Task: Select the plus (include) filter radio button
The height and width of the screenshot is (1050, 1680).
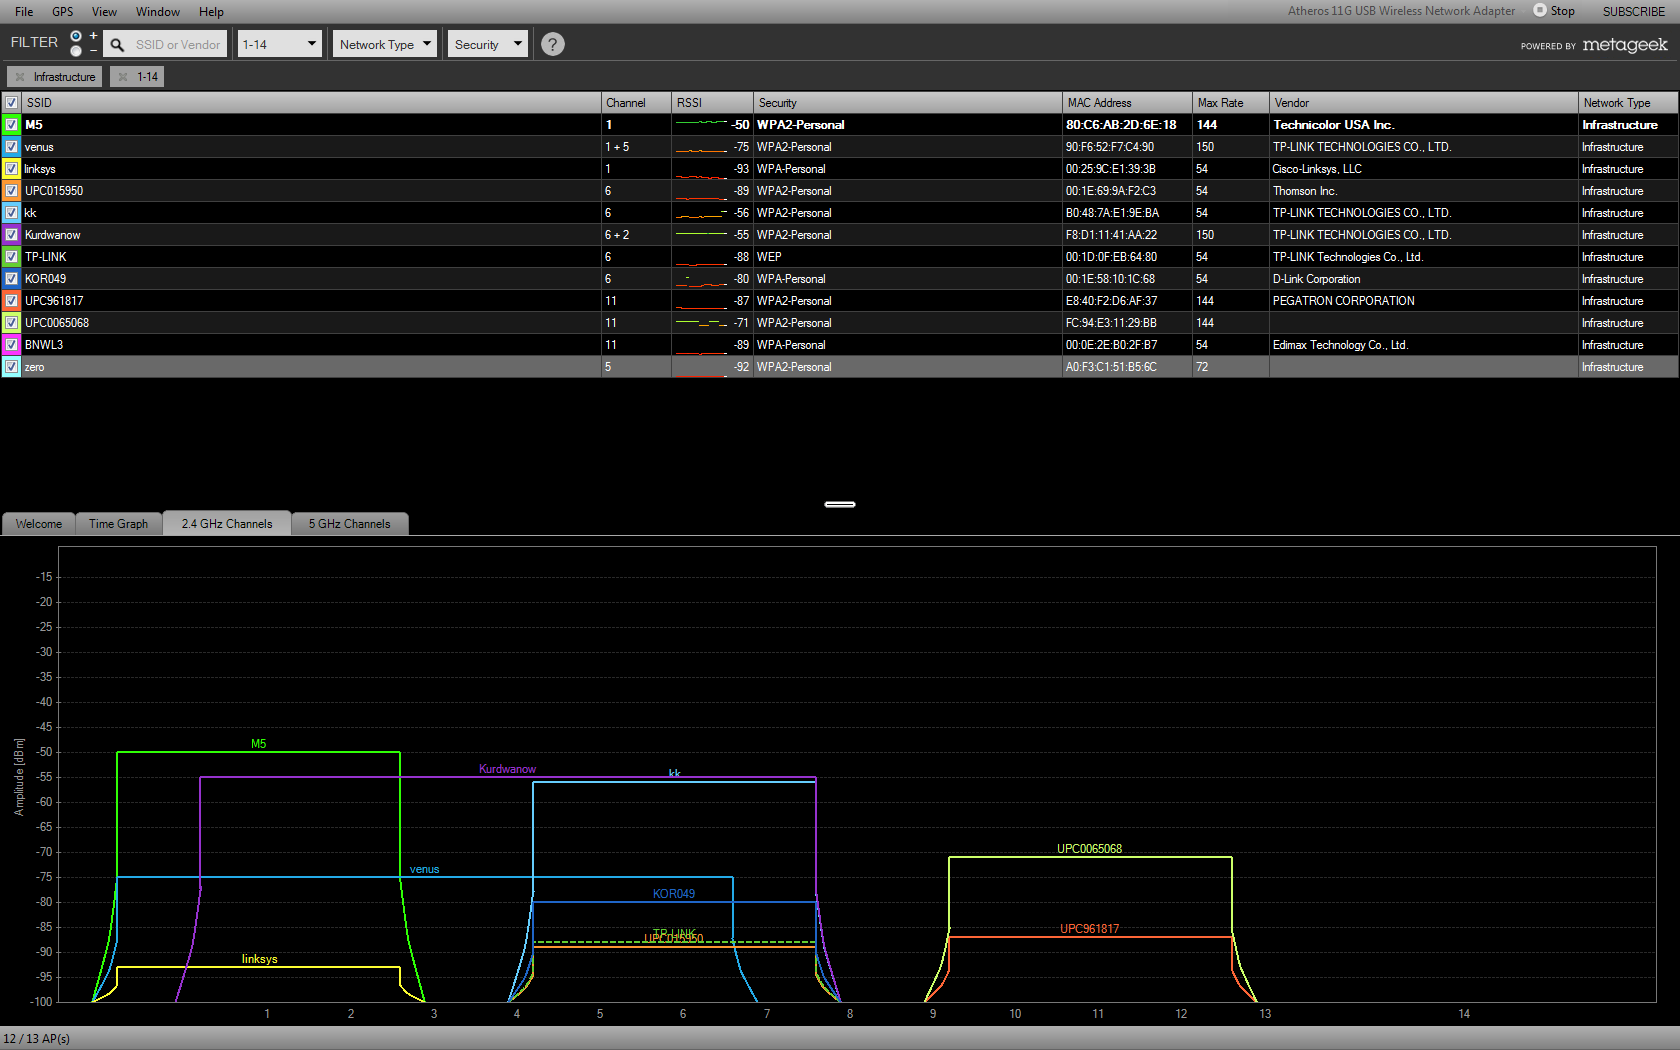Action: tap(76, 36)
